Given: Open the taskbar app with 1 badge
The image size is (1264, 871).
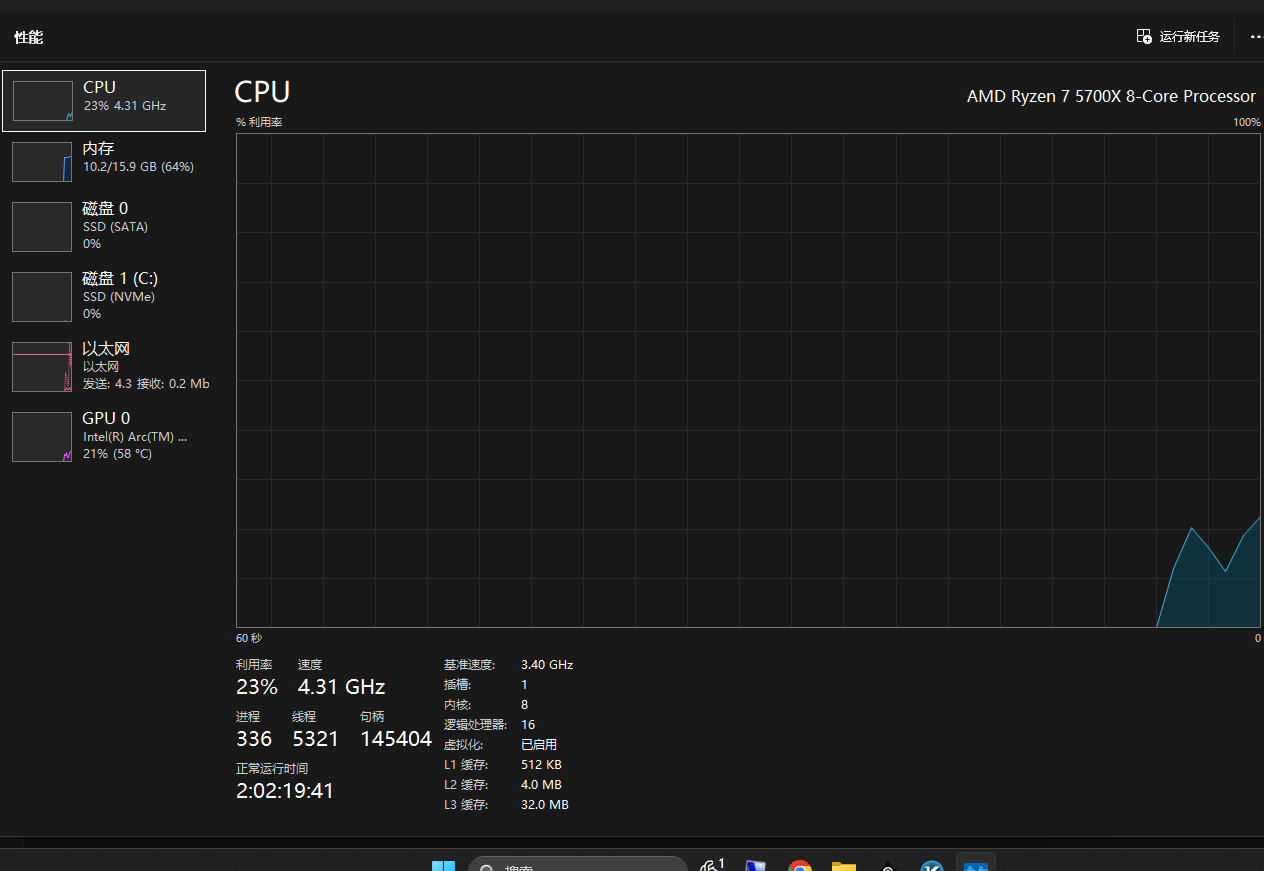Looking at the screenshot, I should [x=711, y=866].
